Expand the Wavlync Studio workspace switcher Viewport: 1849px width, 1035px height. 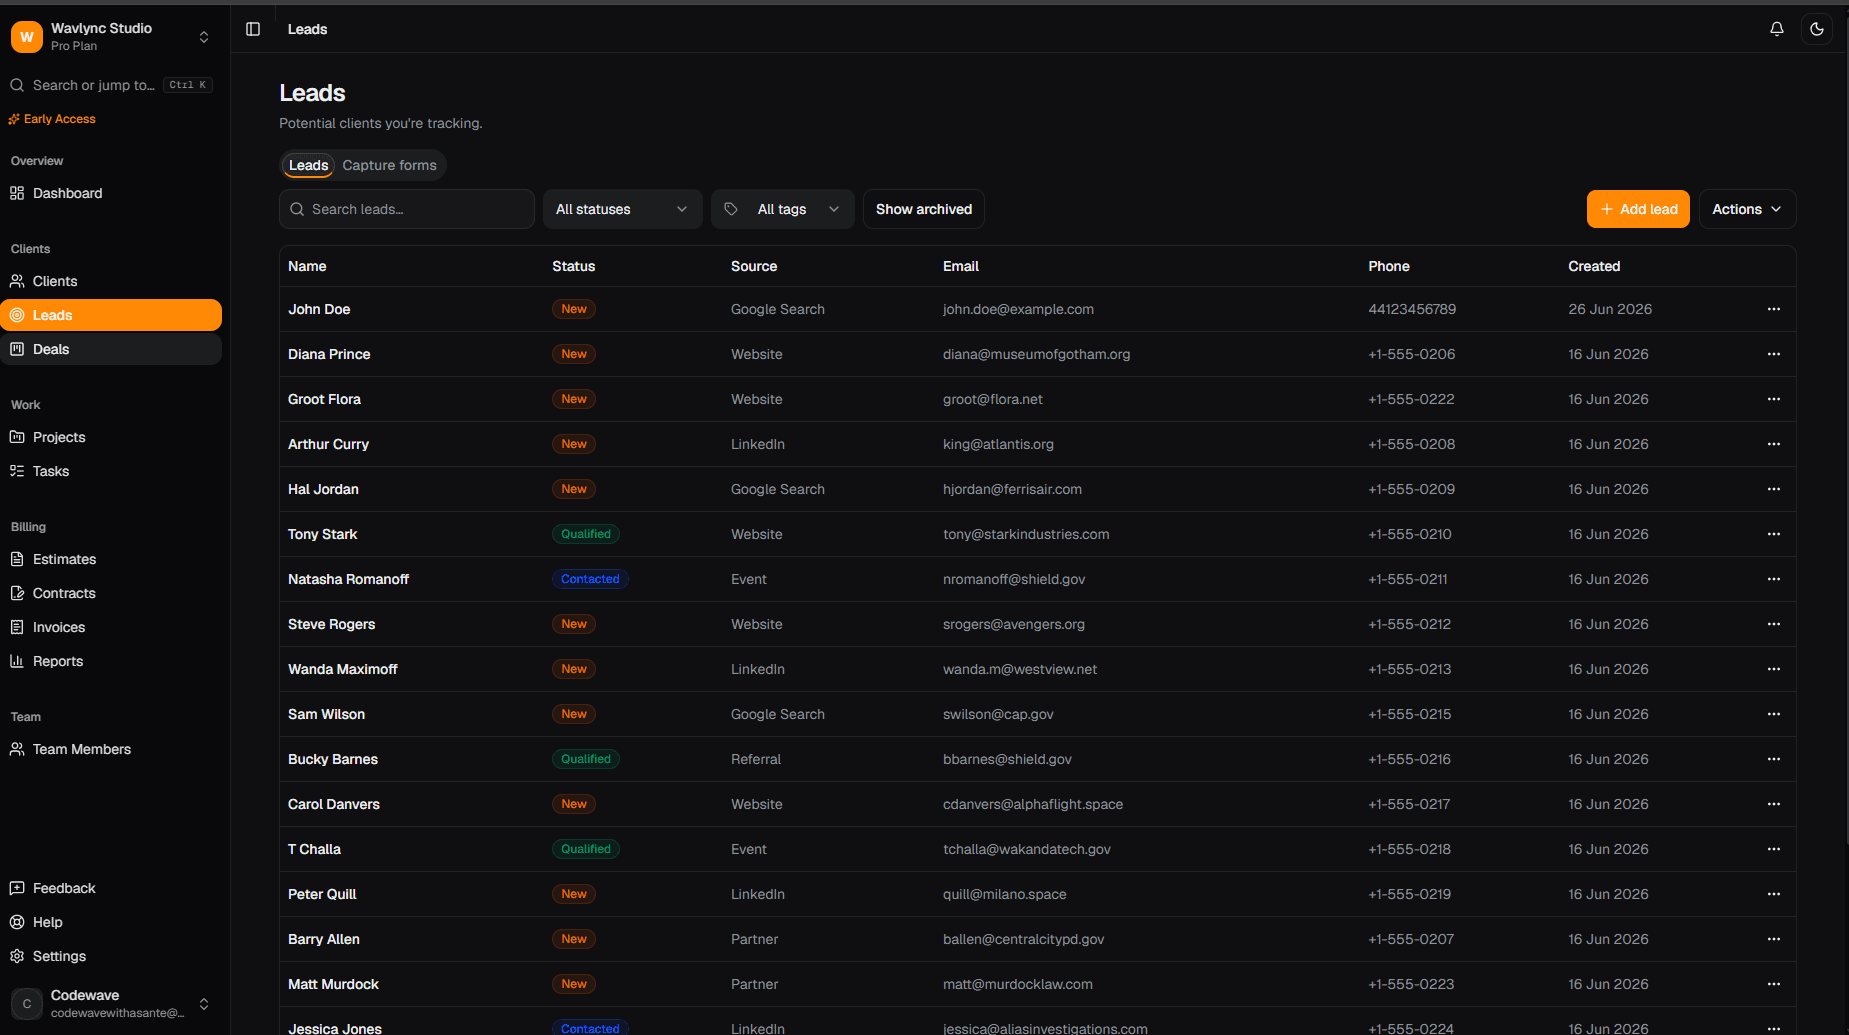111,37
